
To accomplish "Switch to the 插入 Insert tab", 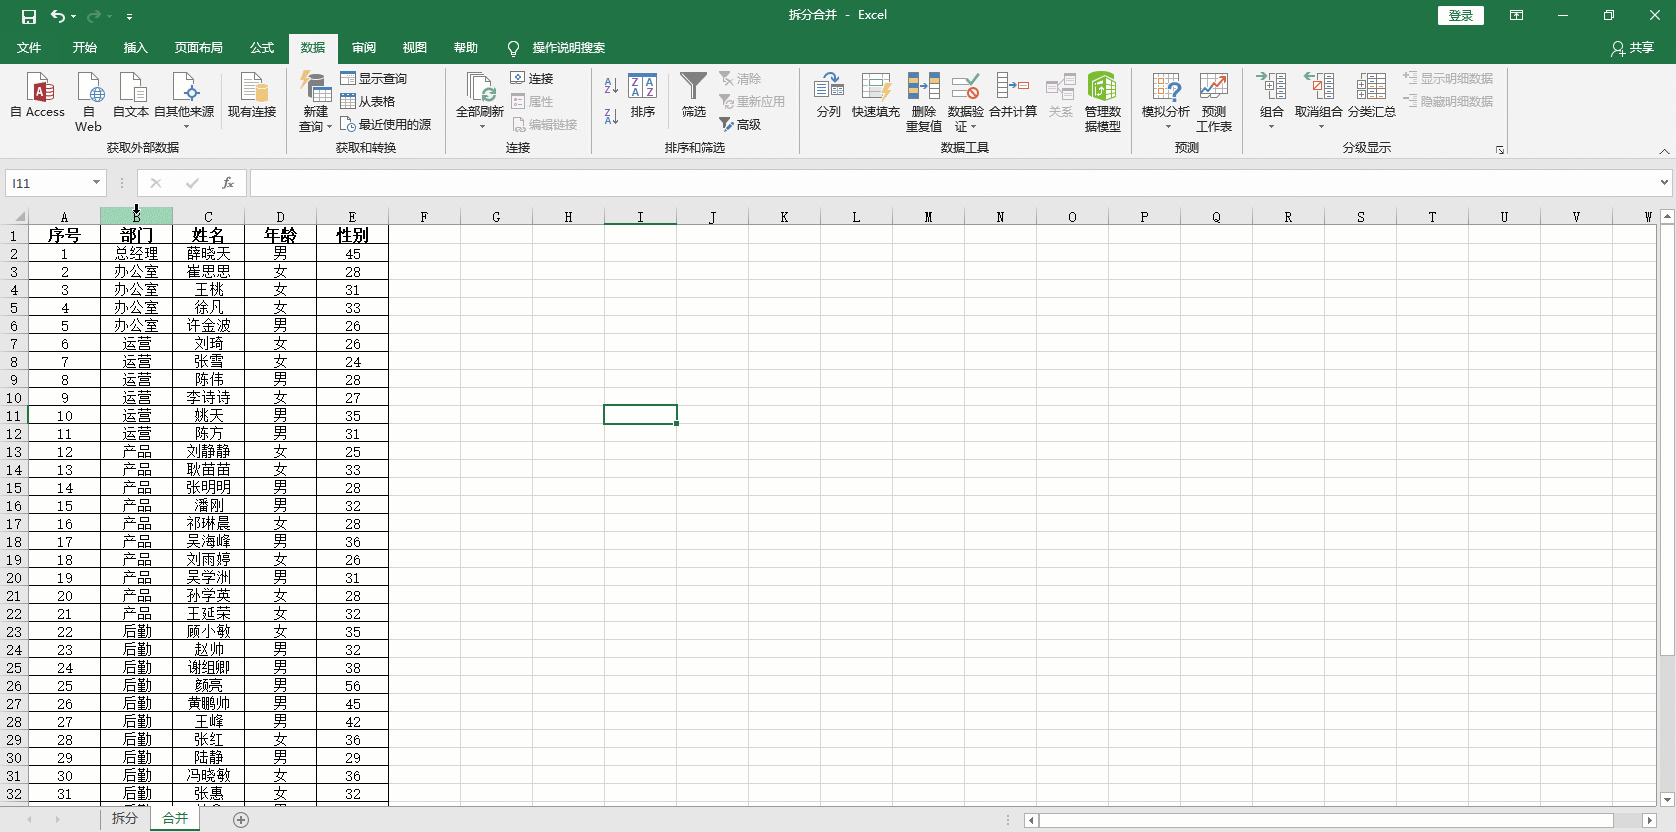I will (x=135, y=48).
